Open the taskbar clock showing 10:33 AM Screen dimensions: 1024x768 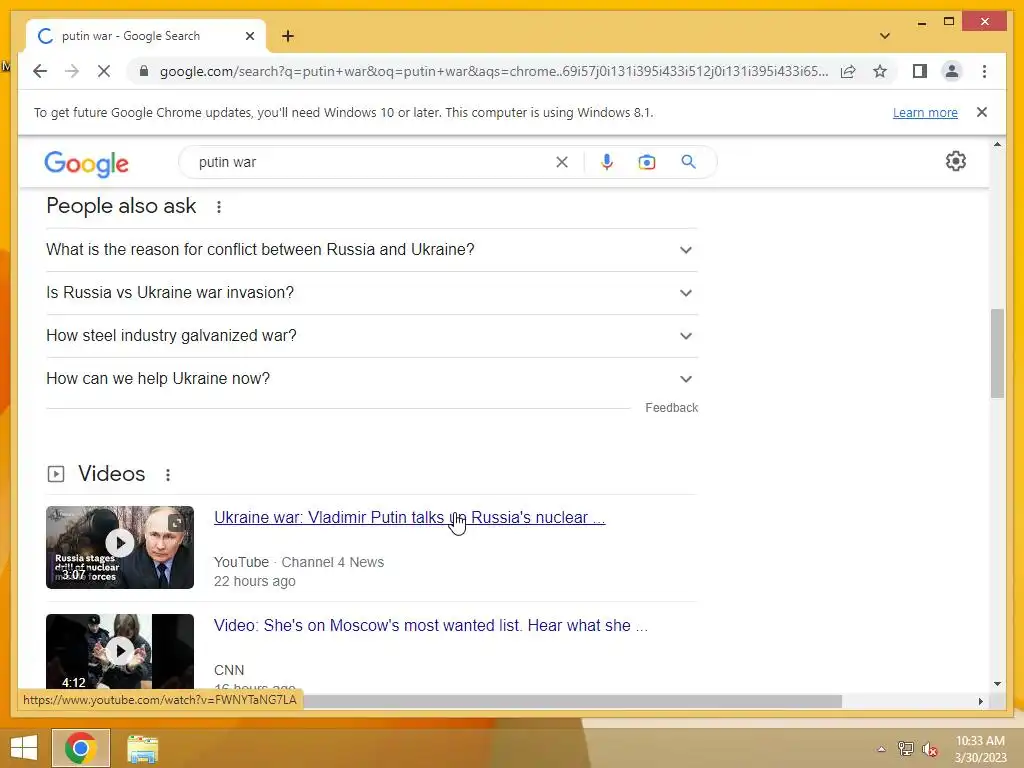(980, 749)
